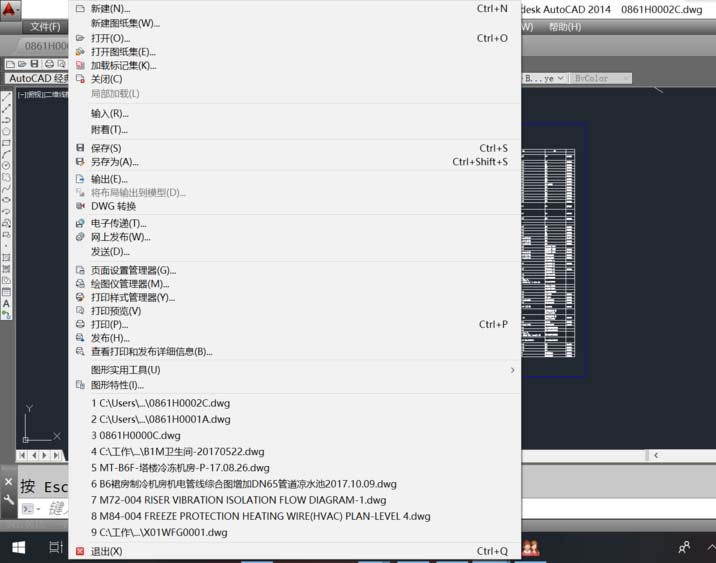
Task: Click the red Exit (退出) icon
Action: click(80, 551)
